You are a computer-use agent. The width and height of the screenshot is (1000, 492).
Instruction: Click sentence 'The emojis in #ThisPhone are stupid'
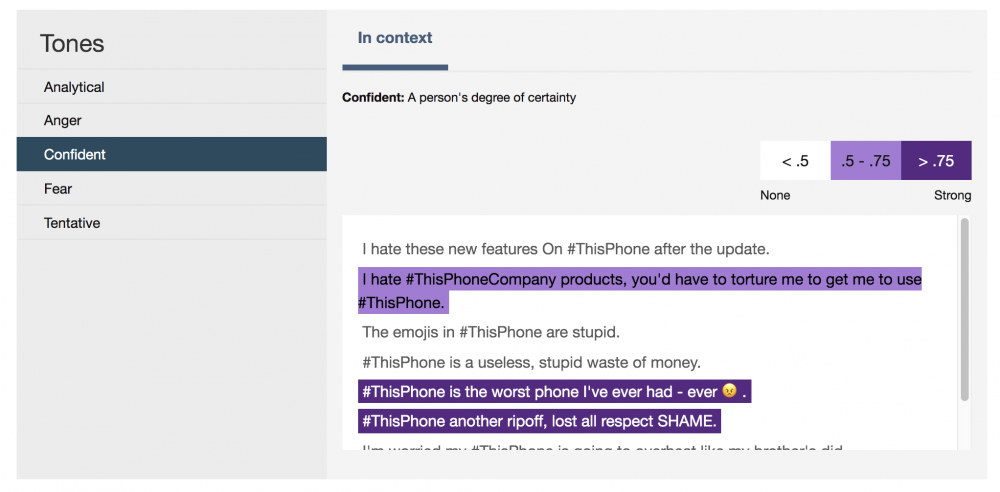[x=491, y=332]
